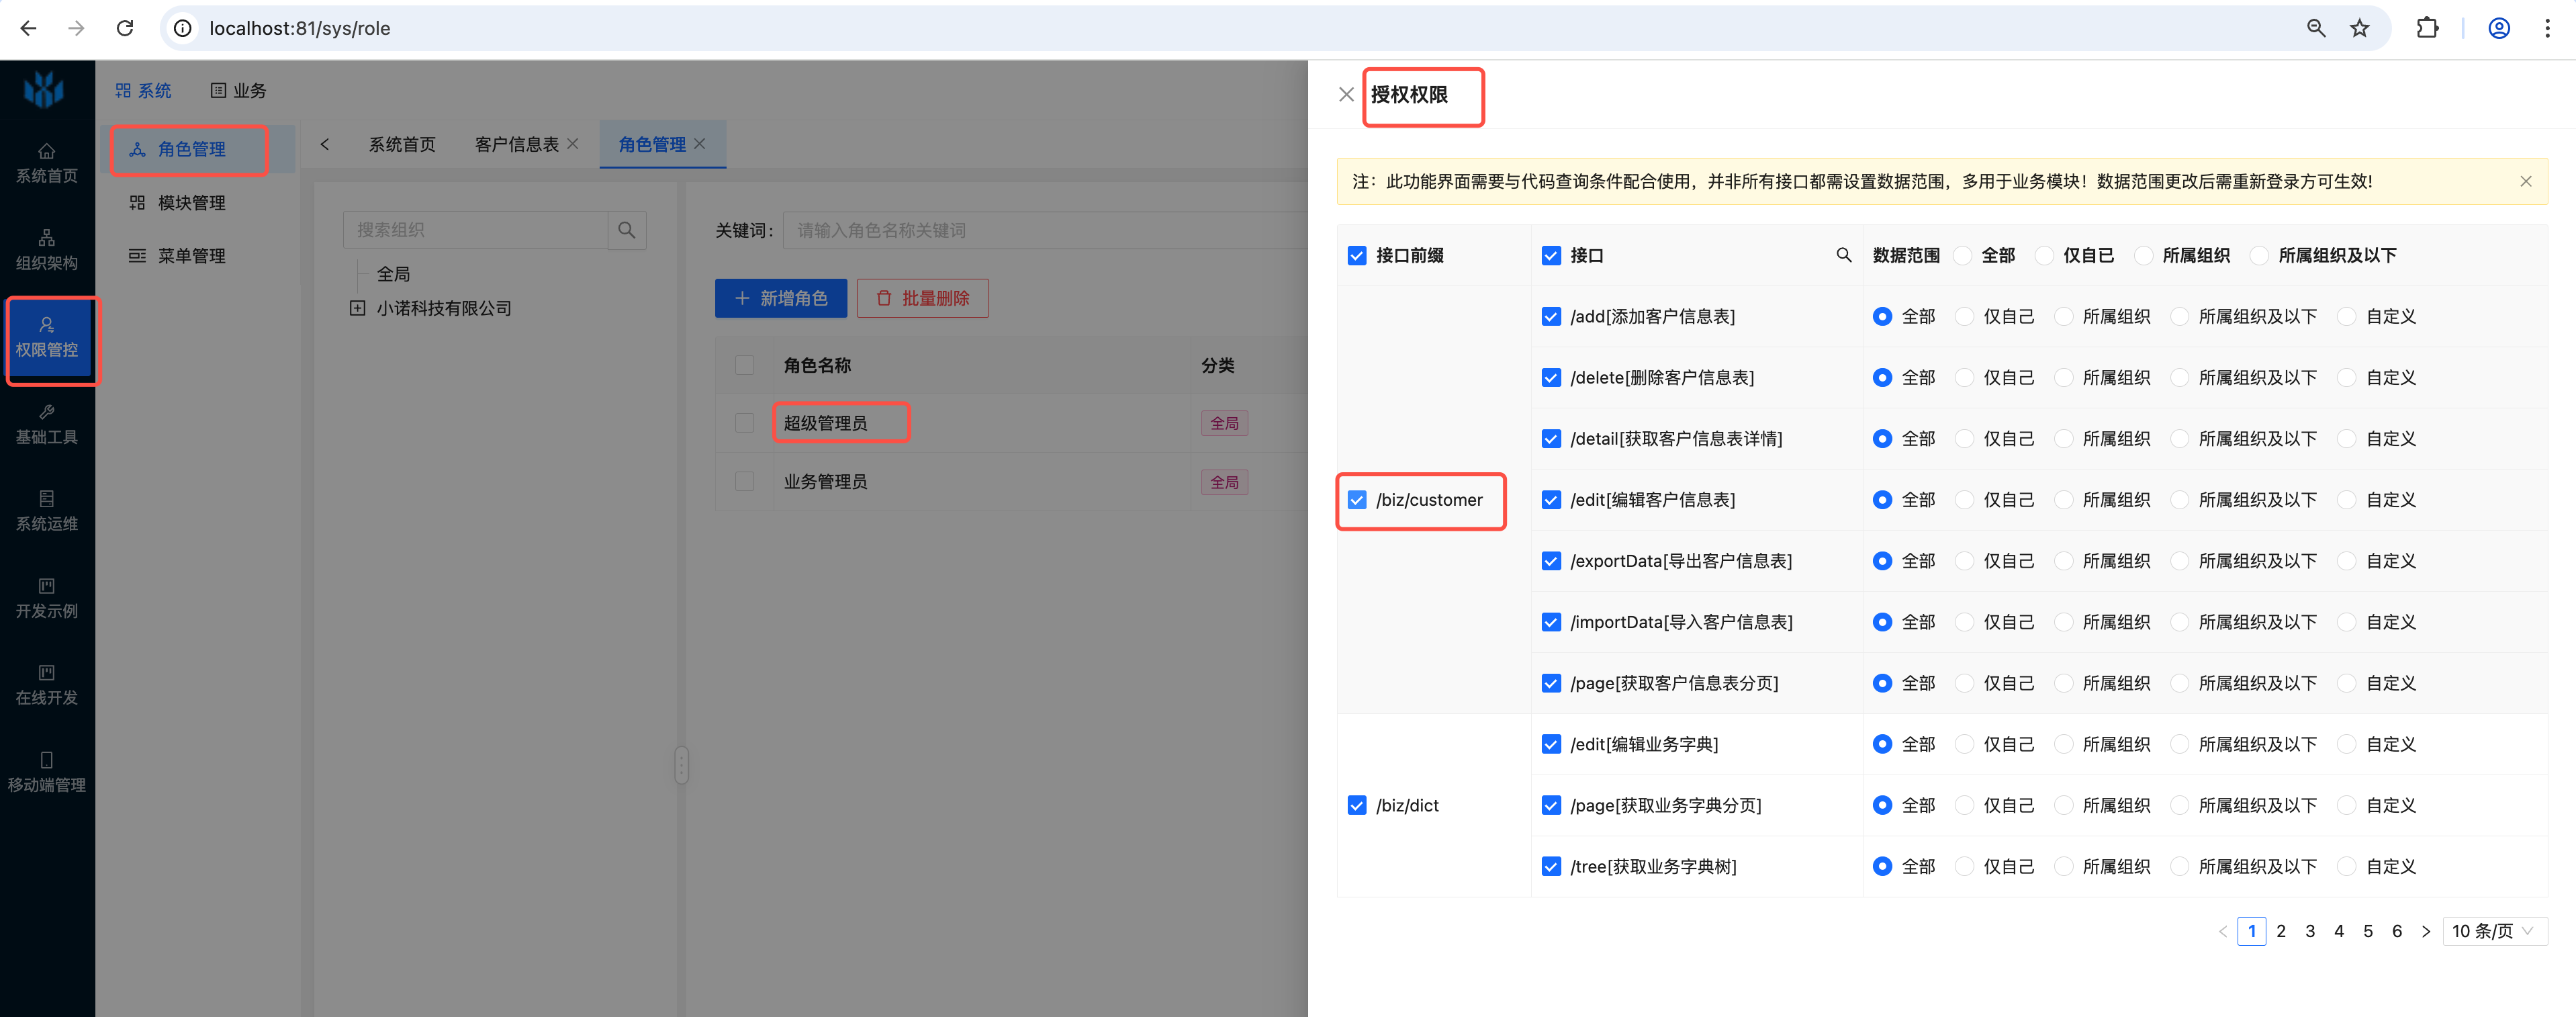Open 模块管理 menu item
Viewport: 2576px width, 1017px height.
tap(191, 203)
